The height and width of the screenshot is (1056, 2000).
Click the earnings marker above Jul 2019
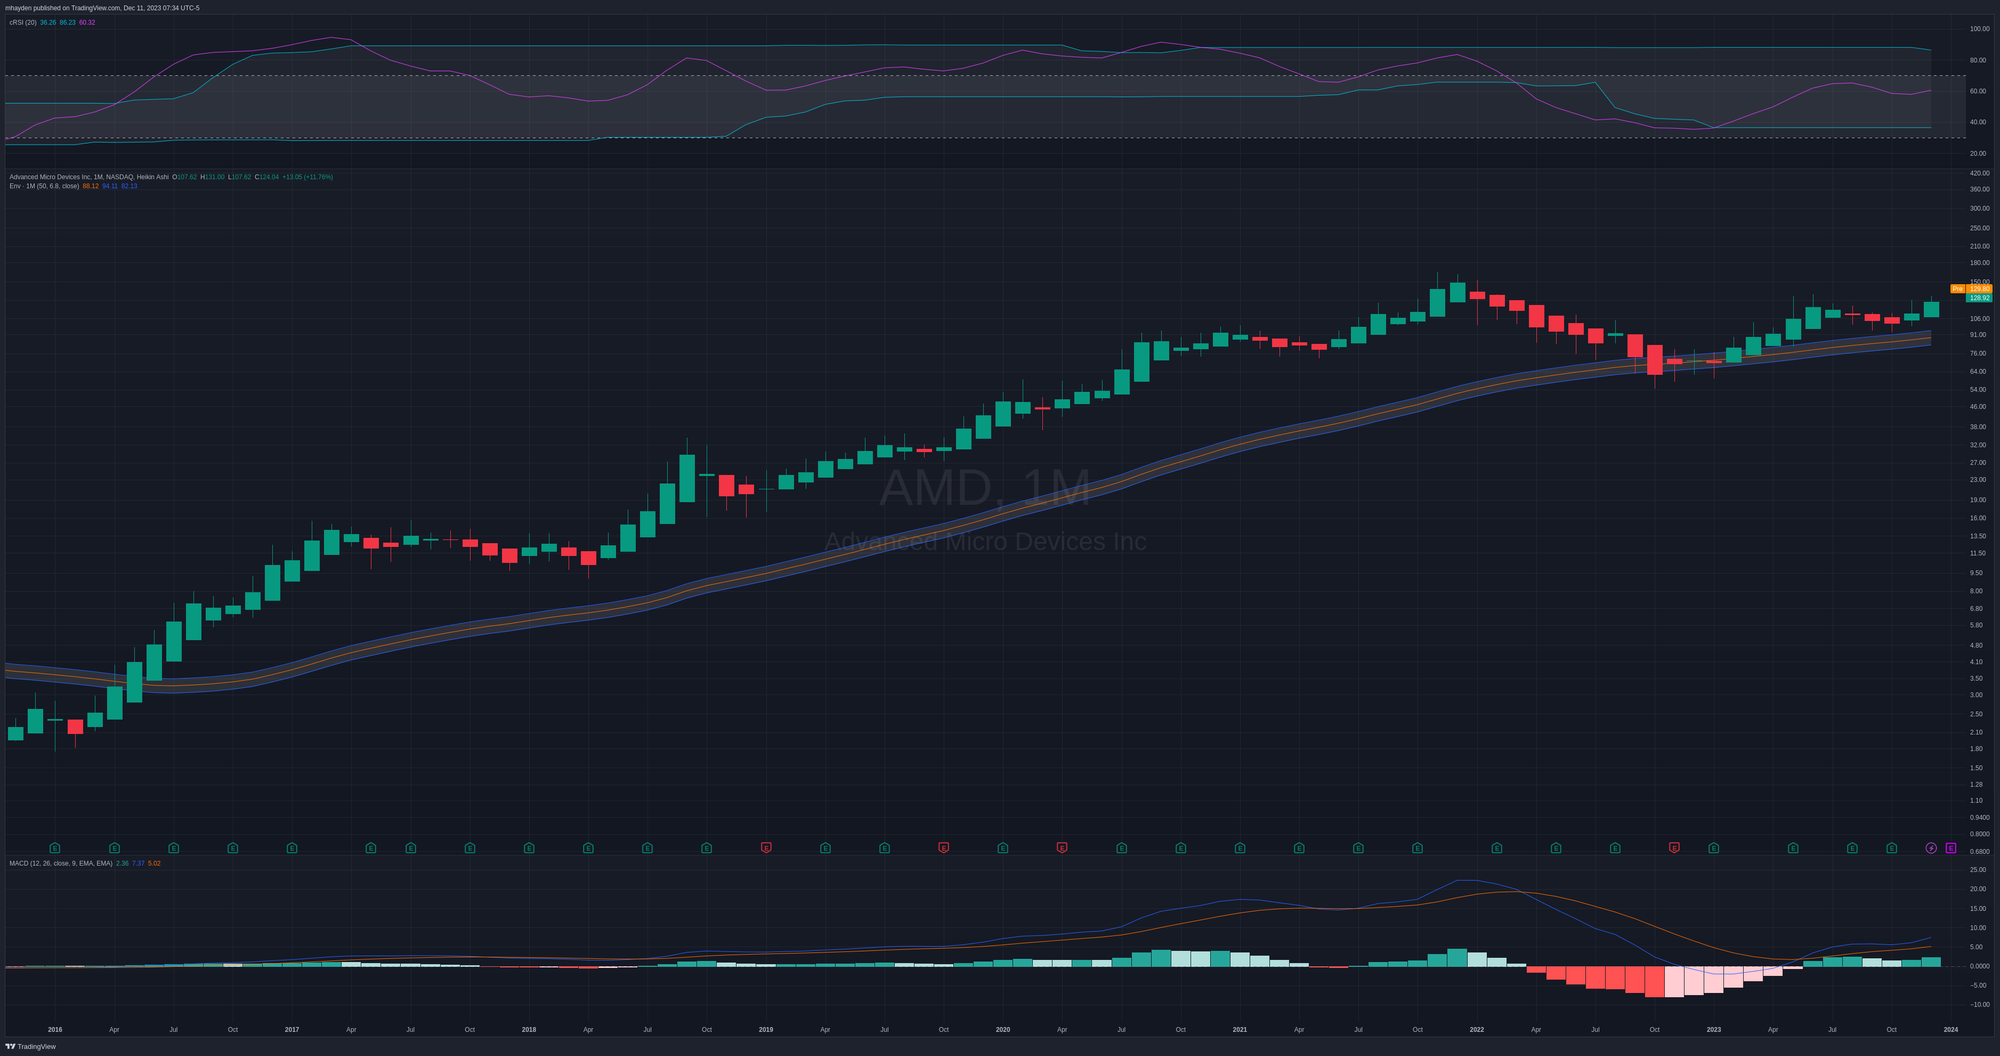(885, 848)
